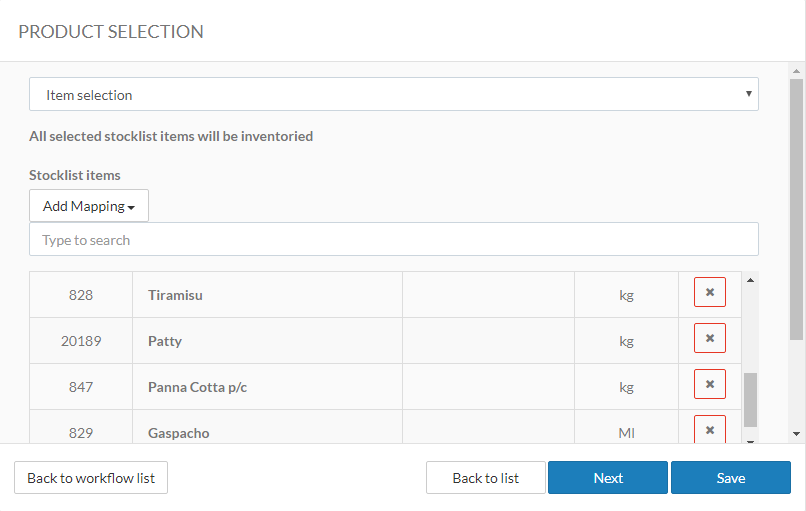Viewport: 806px width, 511px height.
Task: Remove the Tiramisu item from stocklist
Action: click(x=710, y=293)
